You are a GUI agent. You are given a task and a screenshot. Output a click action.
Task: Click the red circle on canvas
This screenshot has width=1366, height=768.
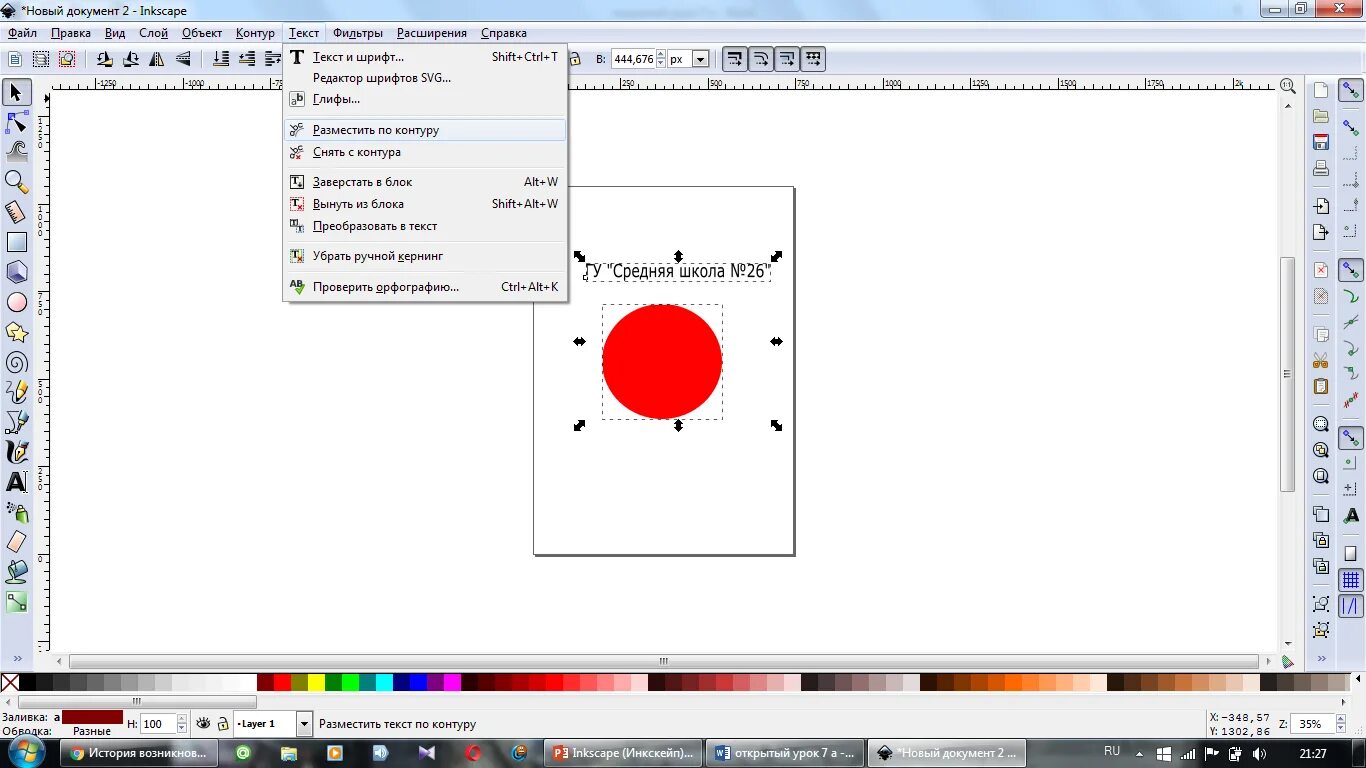click(x=662, y=361)
